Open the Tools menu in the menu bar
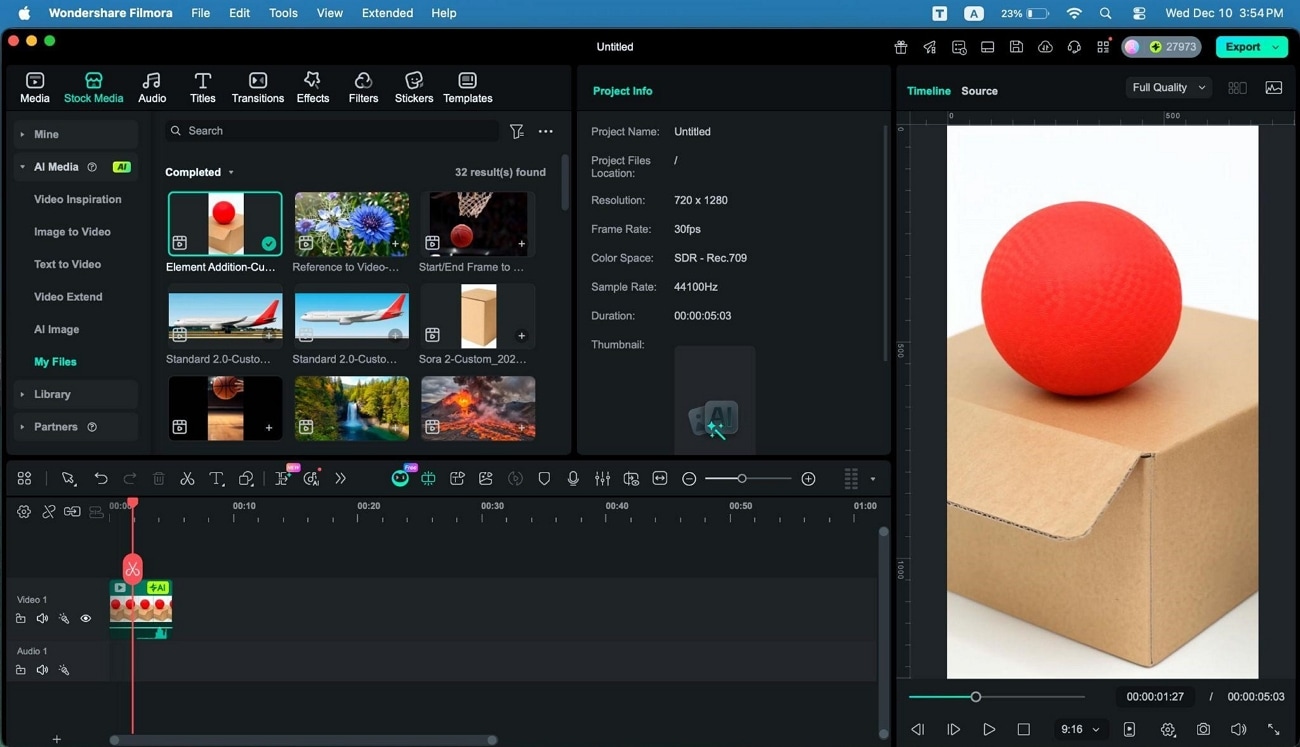The height and width of the screenshot is (747, 1300). [282, 12]
